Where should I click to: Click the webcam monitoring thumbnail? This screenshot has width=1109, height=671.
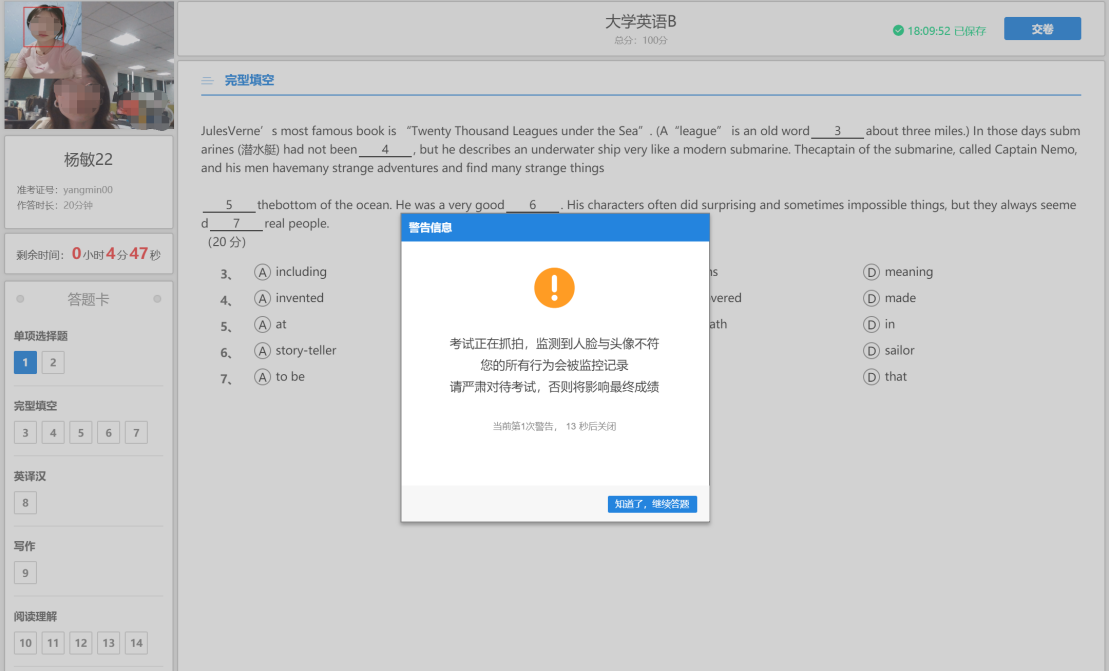coord(89,66)
